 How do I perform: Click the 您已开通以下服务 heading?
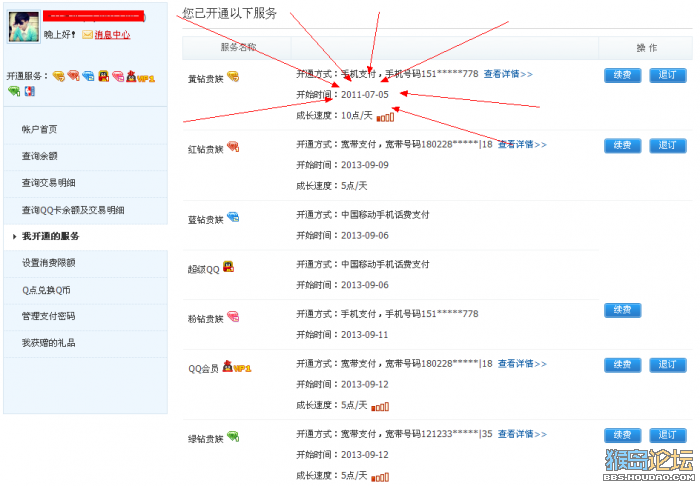pos(229,13)
